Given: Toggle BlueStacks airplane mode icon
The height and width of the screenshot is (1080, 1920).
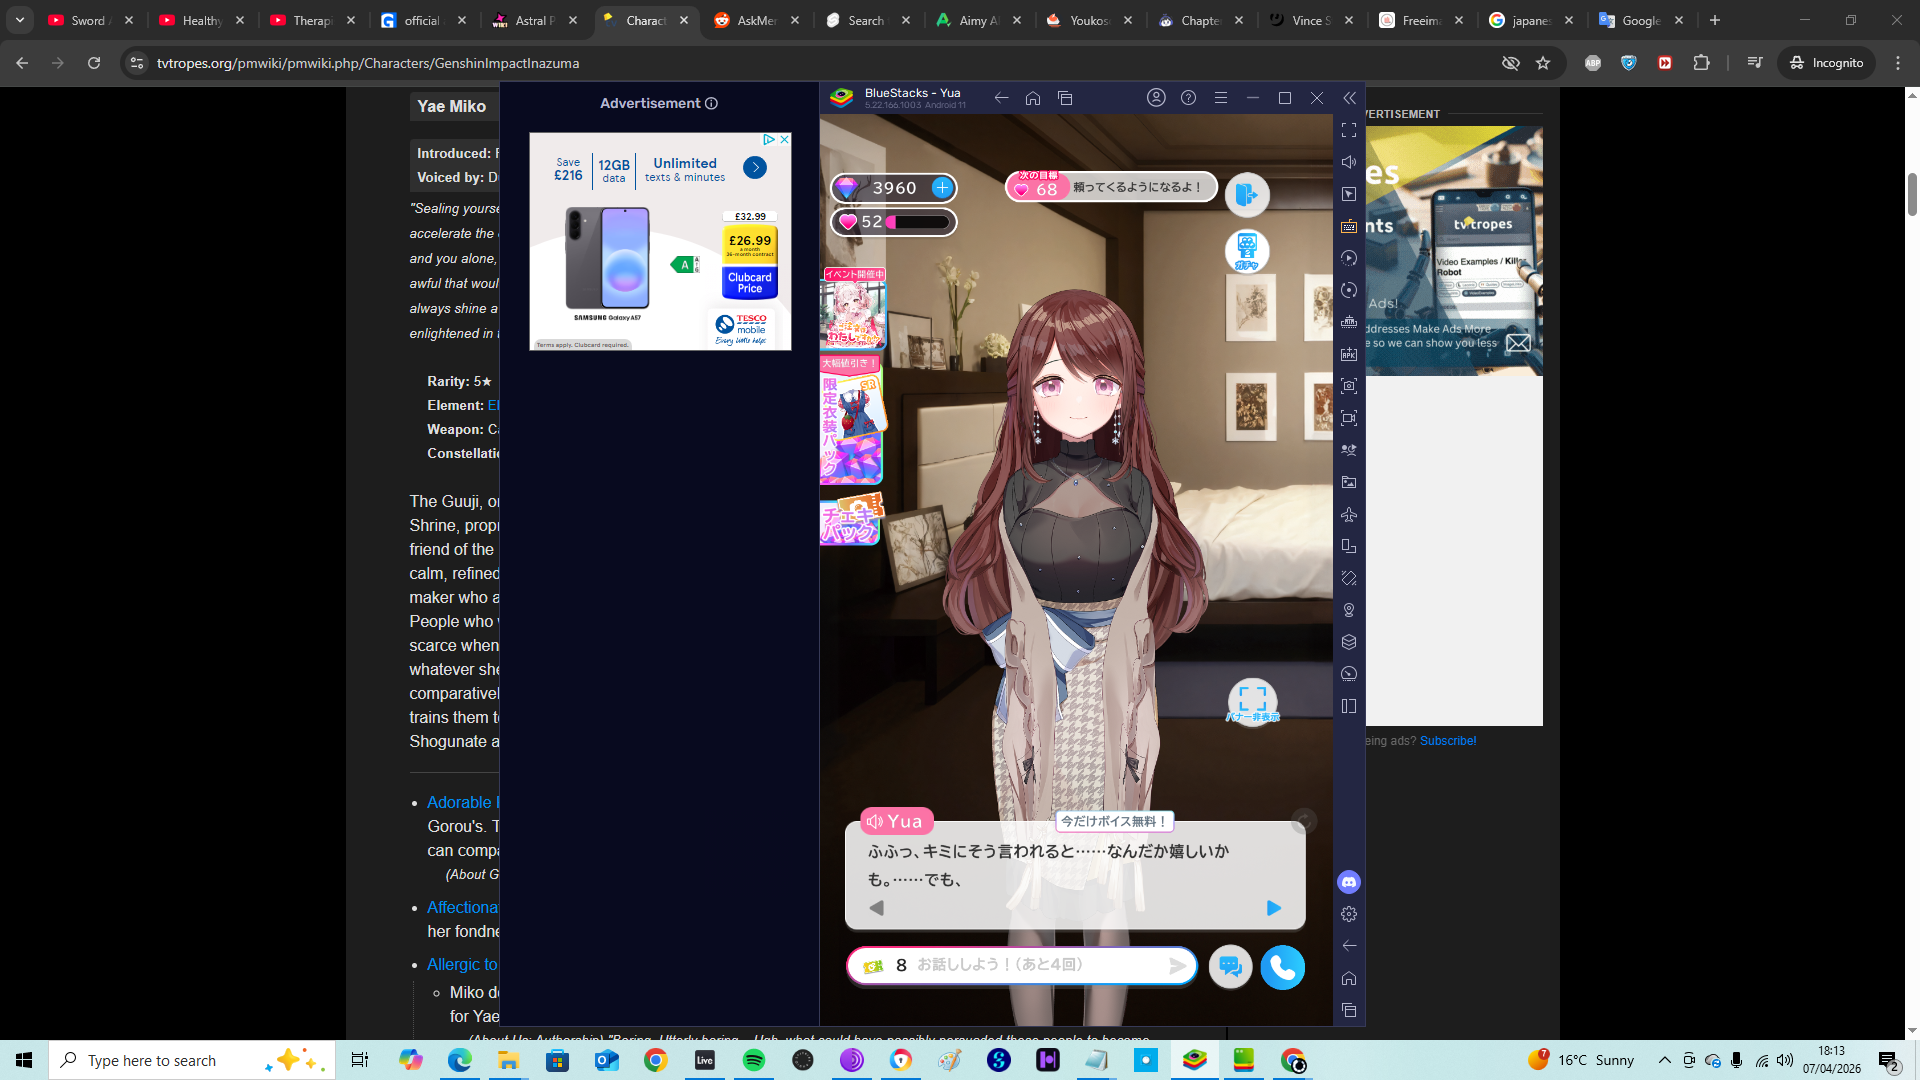Looking at the screenshot, I should pos(1349,514).
